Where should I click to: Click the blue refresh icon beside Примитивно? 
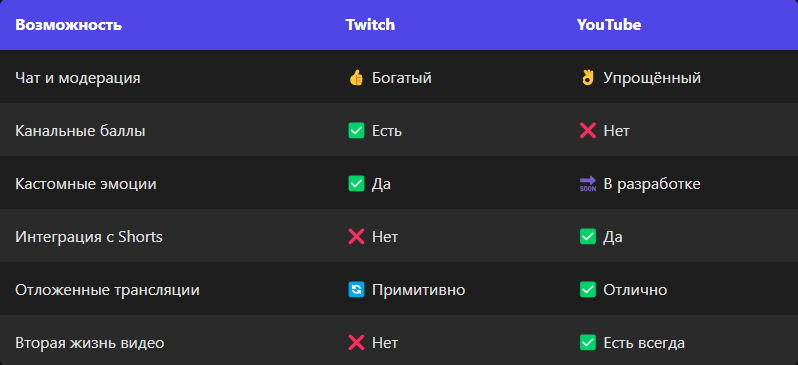tap(356, 290)
